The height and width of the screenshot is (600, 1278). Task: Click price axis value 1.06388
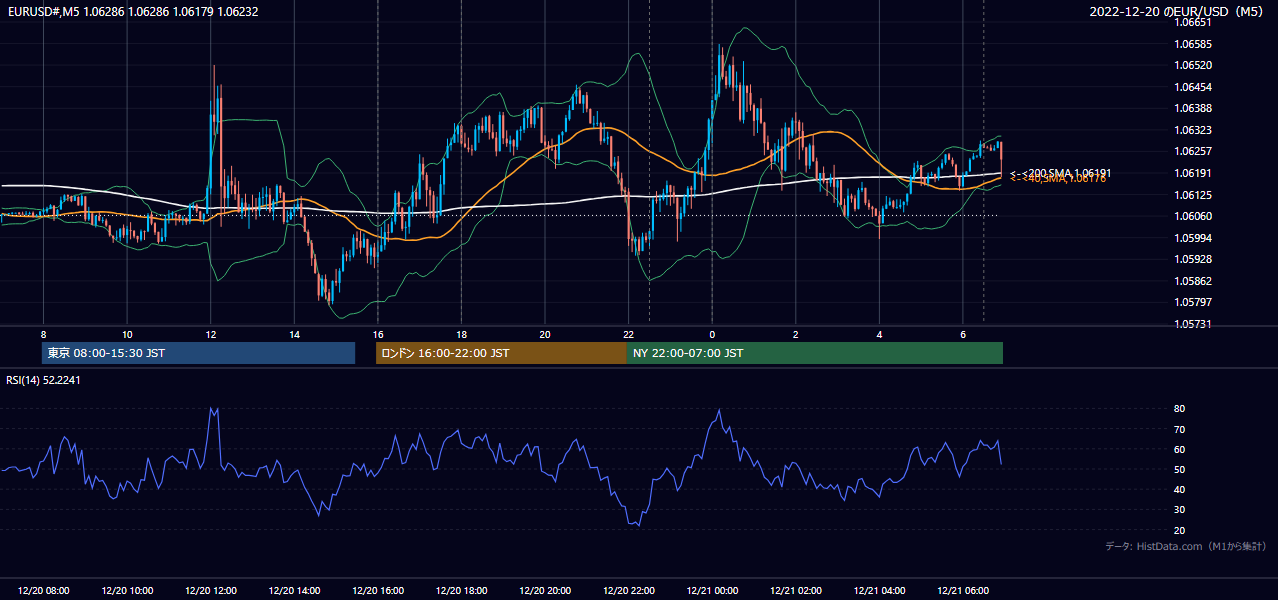point(1193,108)
